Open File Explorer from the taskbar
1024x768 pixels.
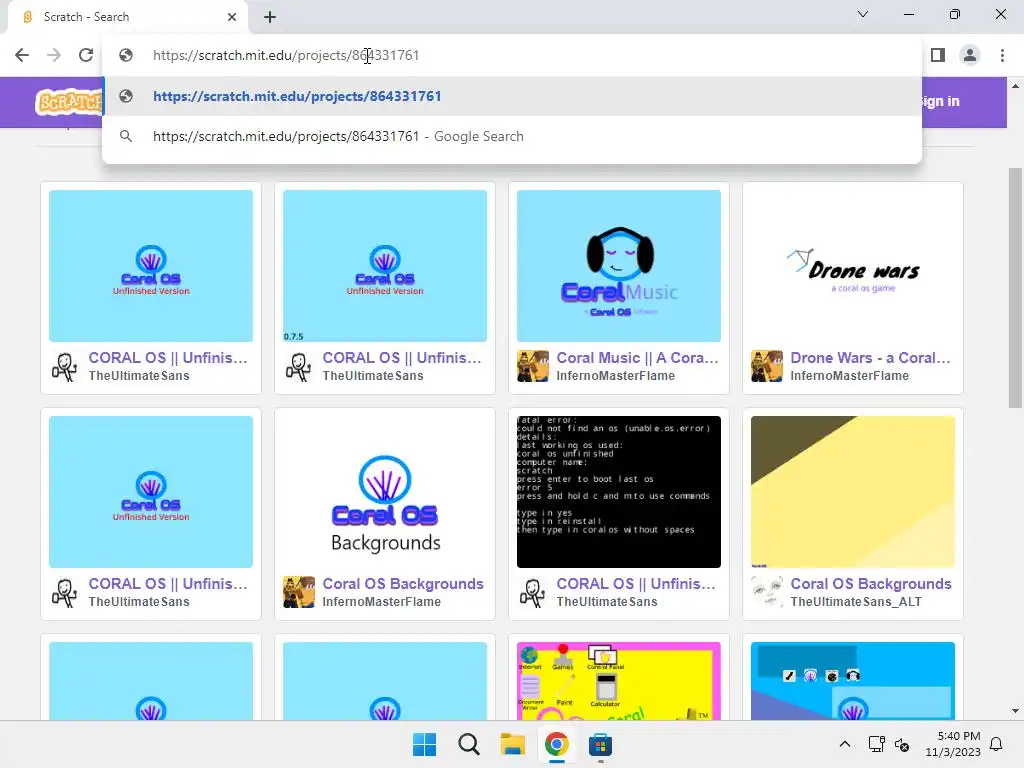point(513,744)
